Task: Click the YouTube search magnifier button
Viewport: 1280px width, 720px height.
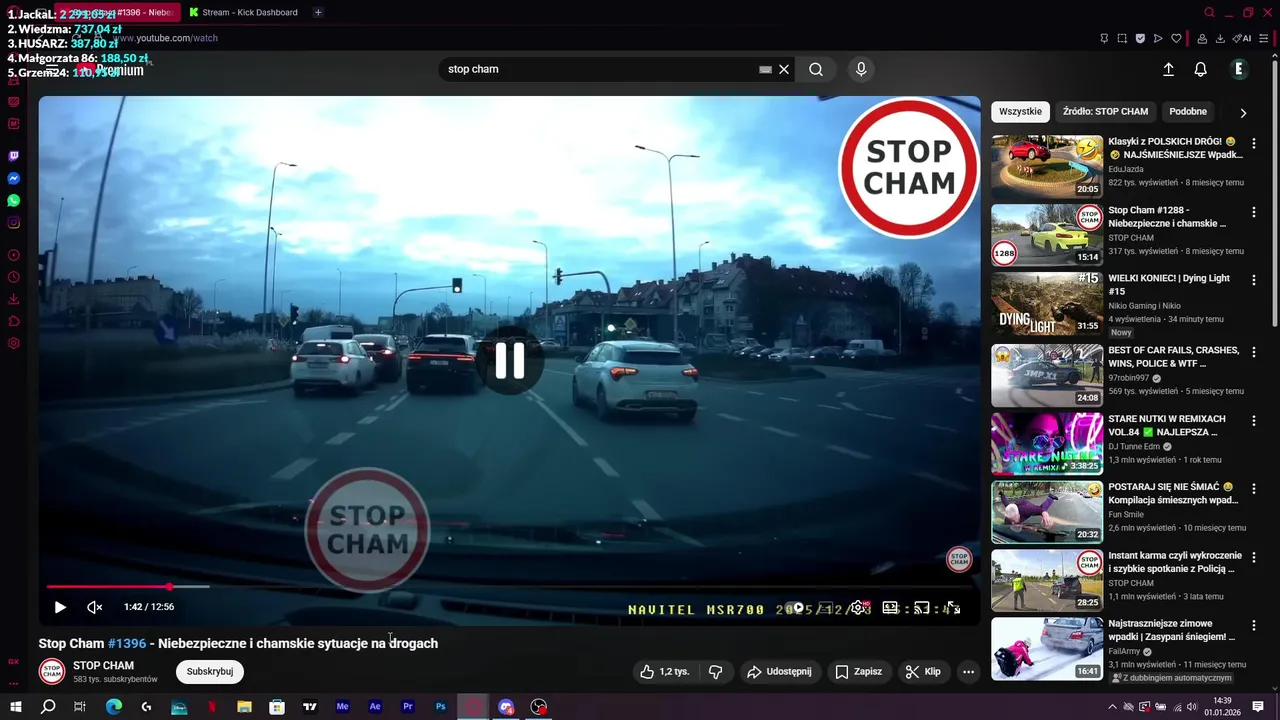Action: pyautogui.click(x=816, y=69)
